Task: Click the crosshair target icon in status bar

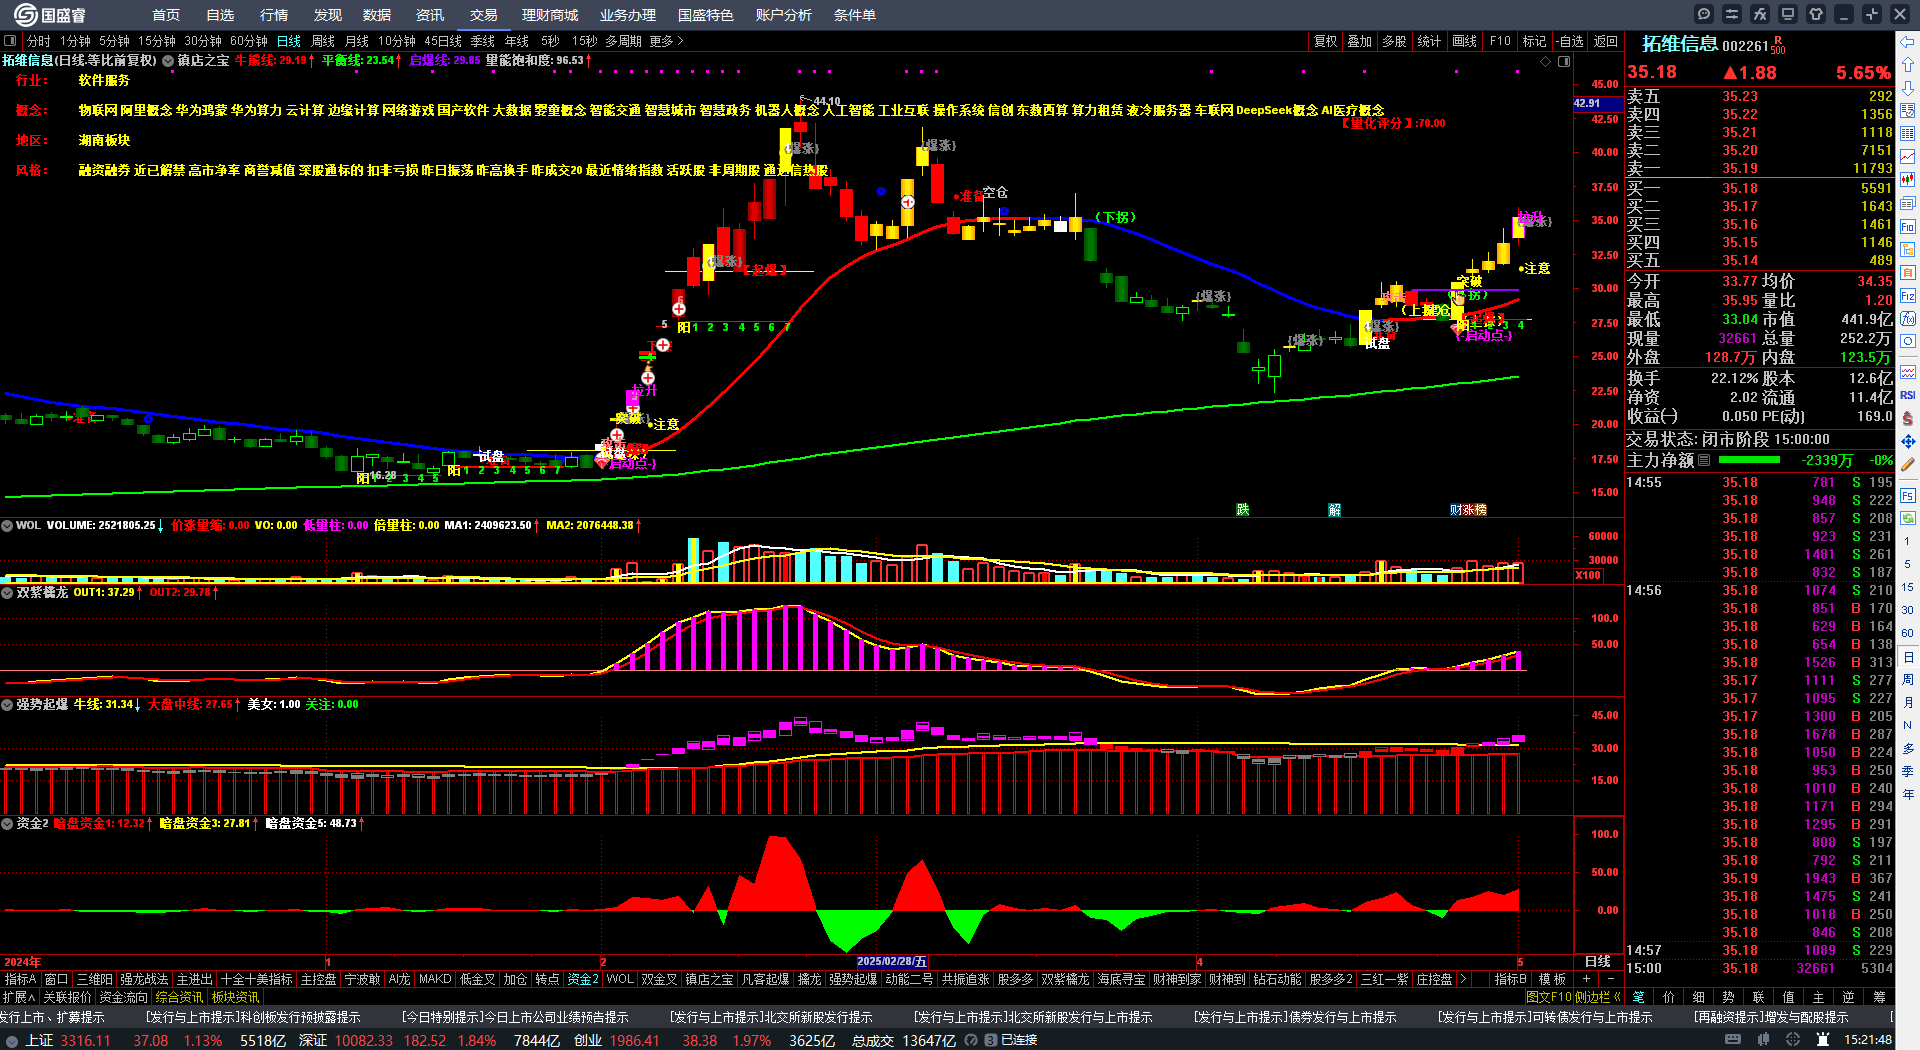Action: (1793, 1040)
